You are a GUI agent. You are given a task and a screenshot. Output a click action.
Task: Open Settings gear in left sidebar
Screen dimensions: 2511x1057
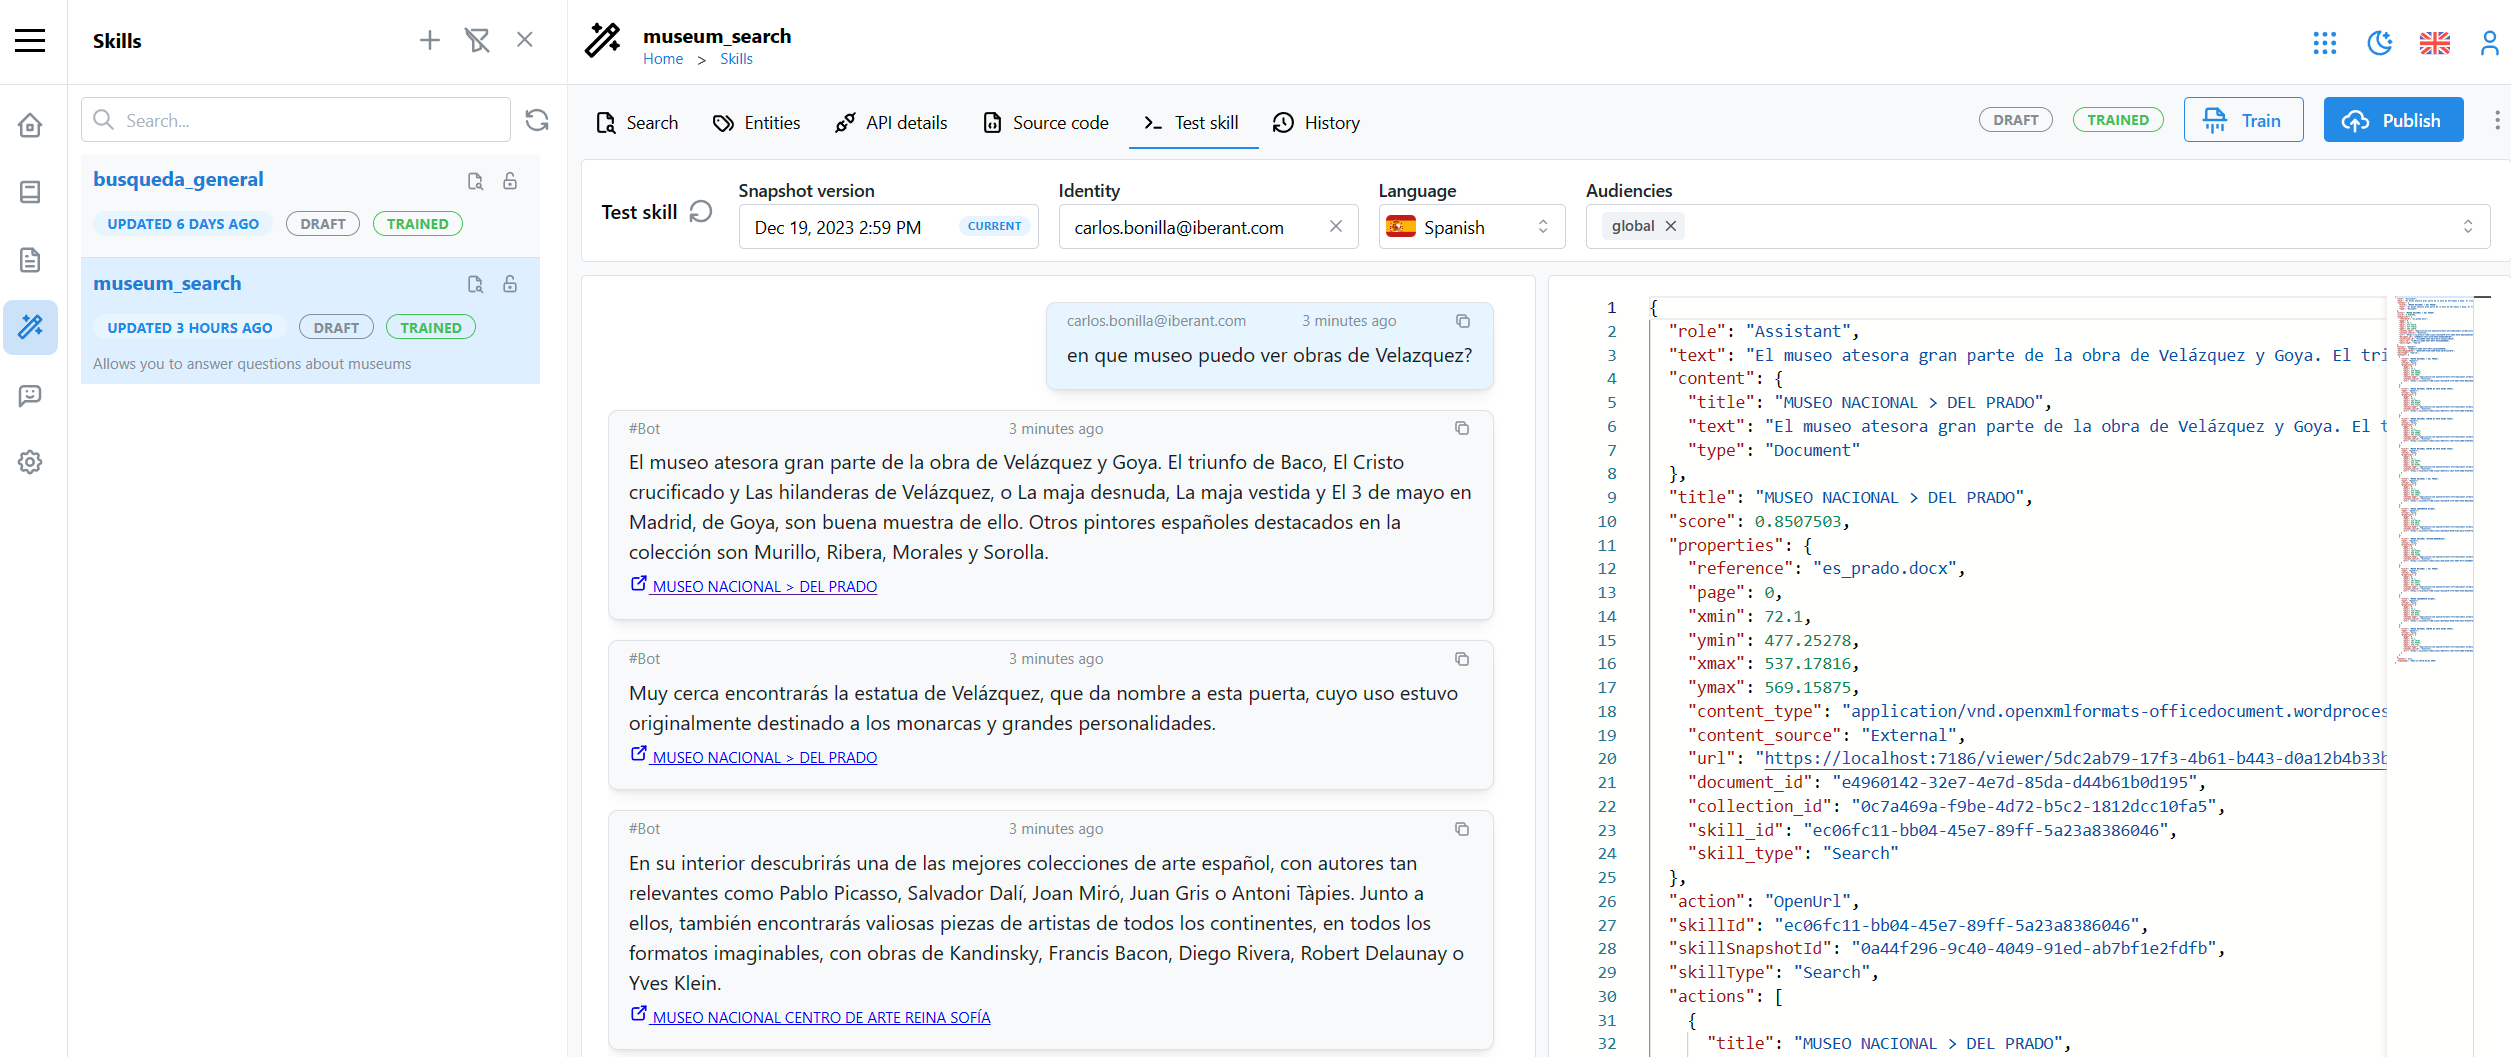click(x=30, y=462)
